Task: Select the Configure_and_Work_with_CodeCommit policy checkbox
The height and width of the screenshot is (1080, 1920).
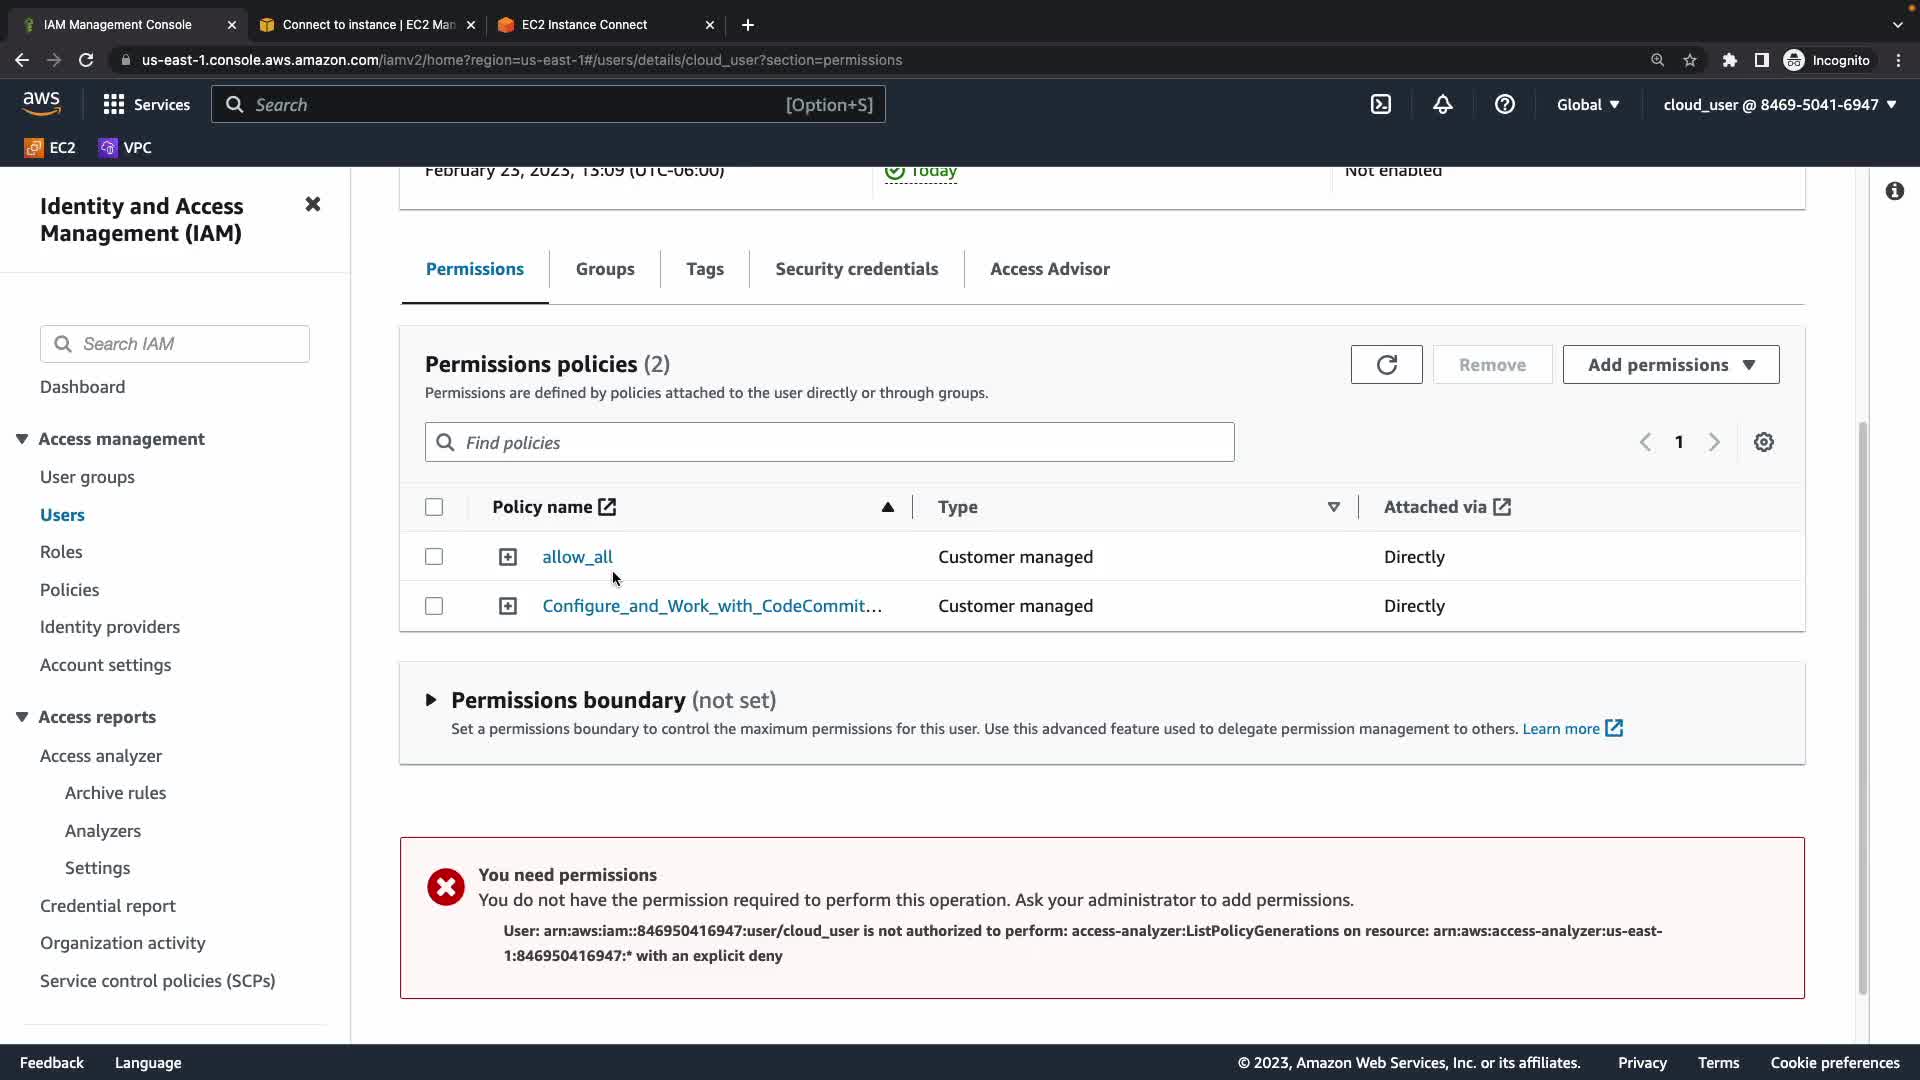Action: pyautogui.click(x=434, y=606)
